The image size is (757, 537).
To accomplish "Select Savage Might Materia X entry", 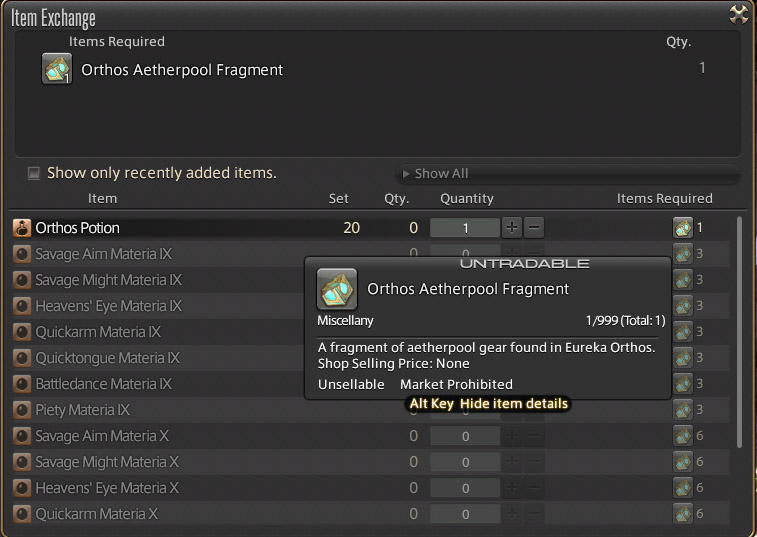I will (x=107, y=462).
